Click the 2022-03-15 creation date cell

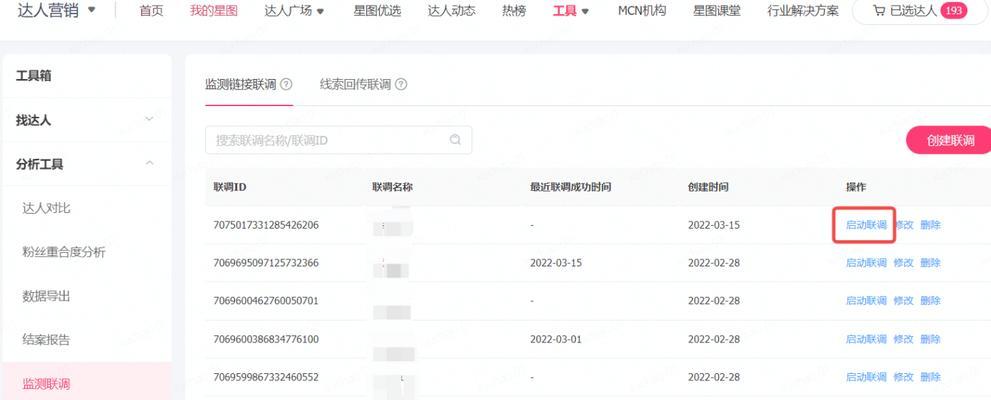[714, 225]
